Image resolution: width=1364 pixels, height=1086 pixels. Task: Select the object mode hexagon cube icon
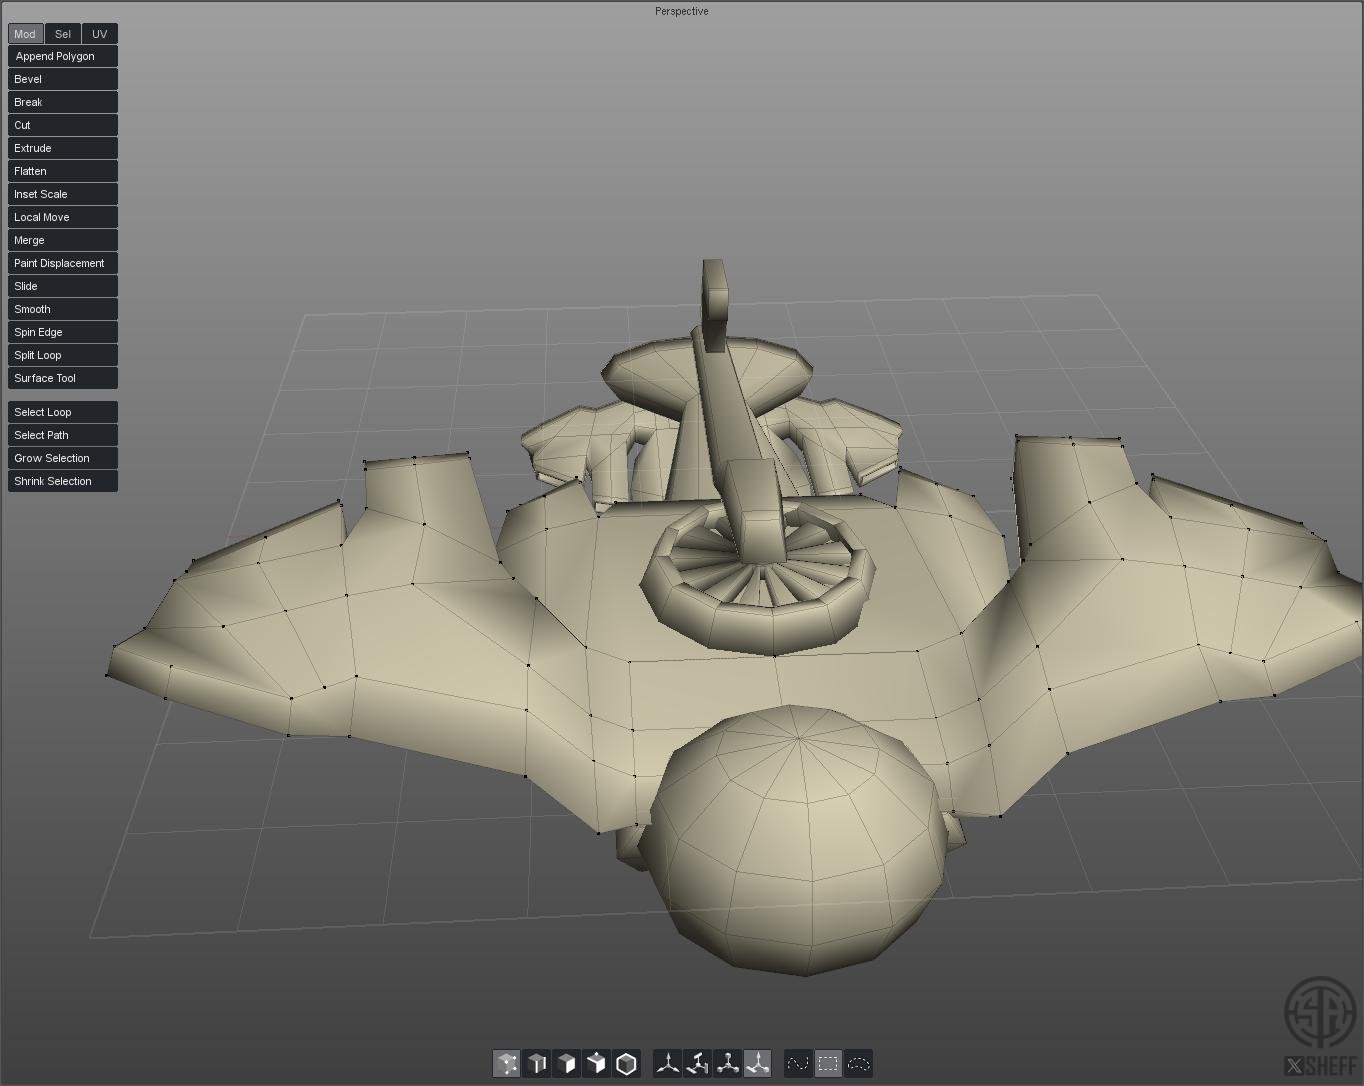[x=627, y=1064]
